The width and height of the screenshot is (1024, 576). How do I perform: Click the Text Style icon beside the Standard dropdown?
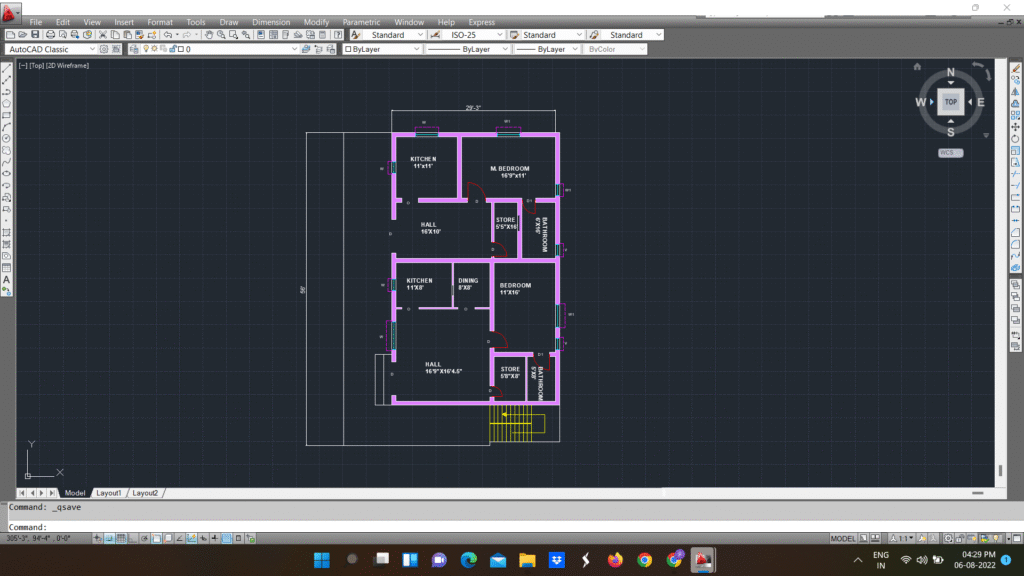356,35
